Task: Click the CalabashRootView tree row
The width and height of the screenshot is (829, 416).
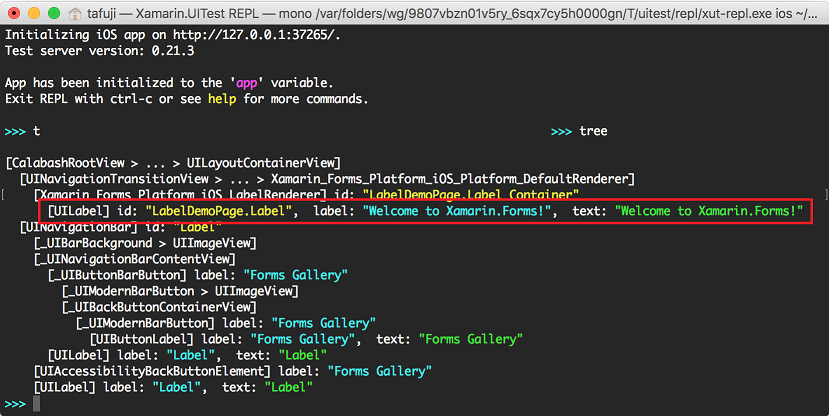Action: click(173, 163)
